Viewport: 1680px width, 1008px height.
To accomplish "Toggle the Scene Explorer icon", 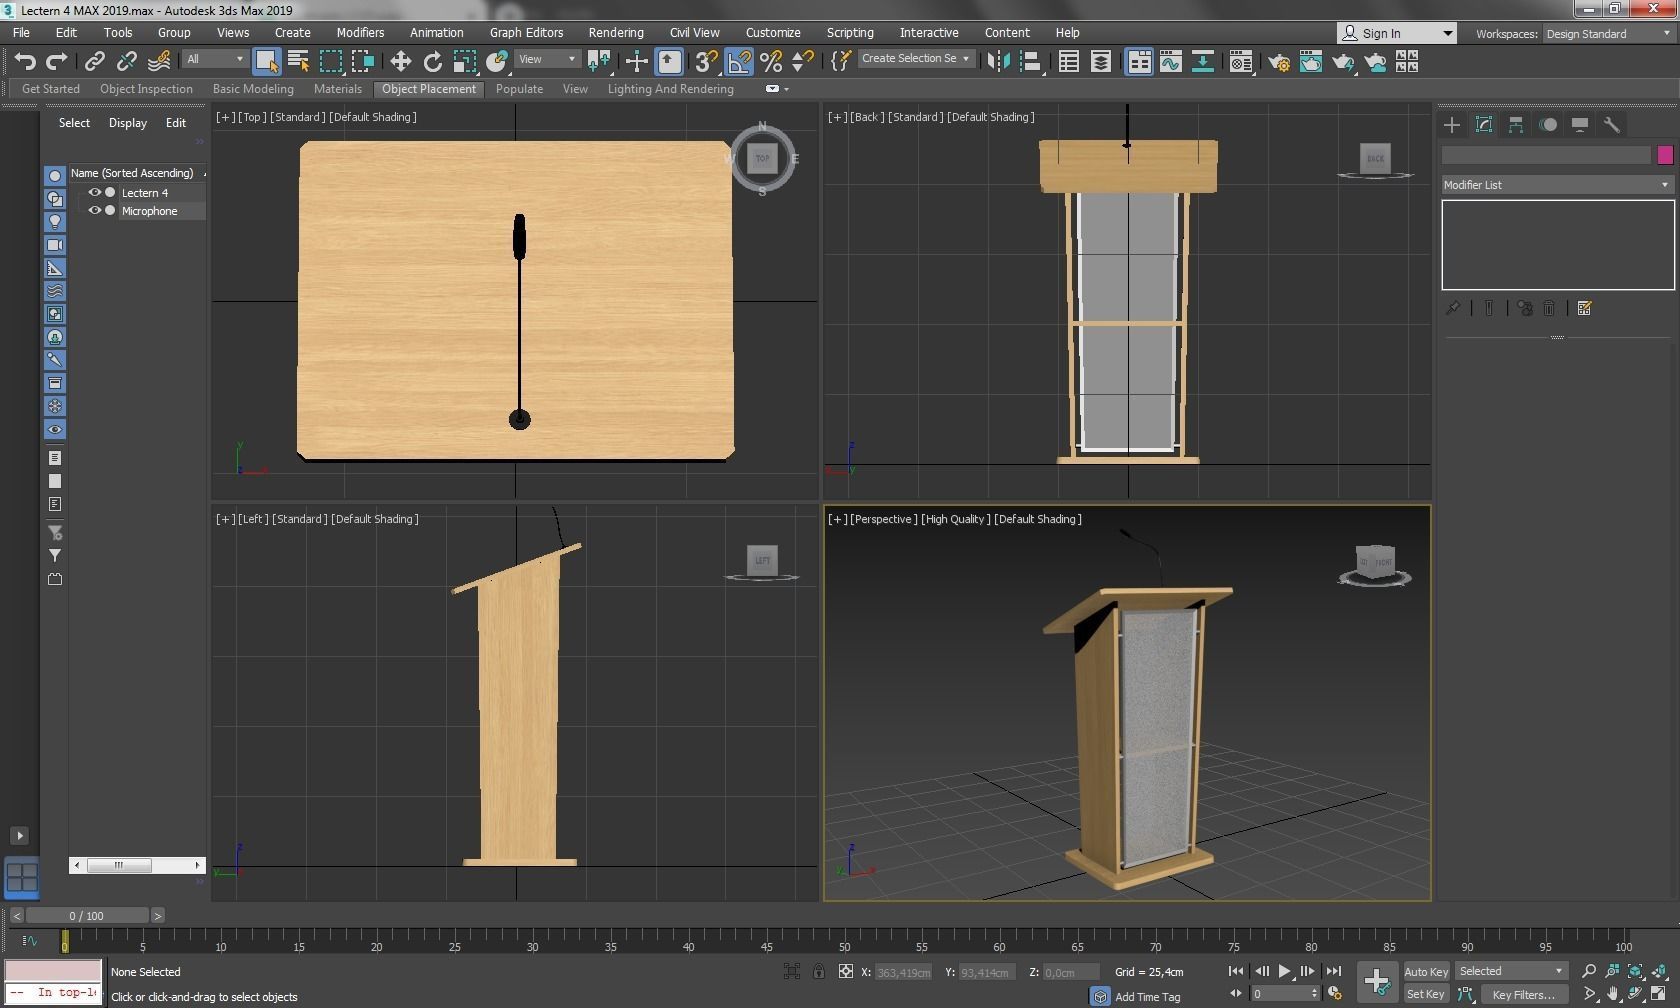I will point(1068,62).
